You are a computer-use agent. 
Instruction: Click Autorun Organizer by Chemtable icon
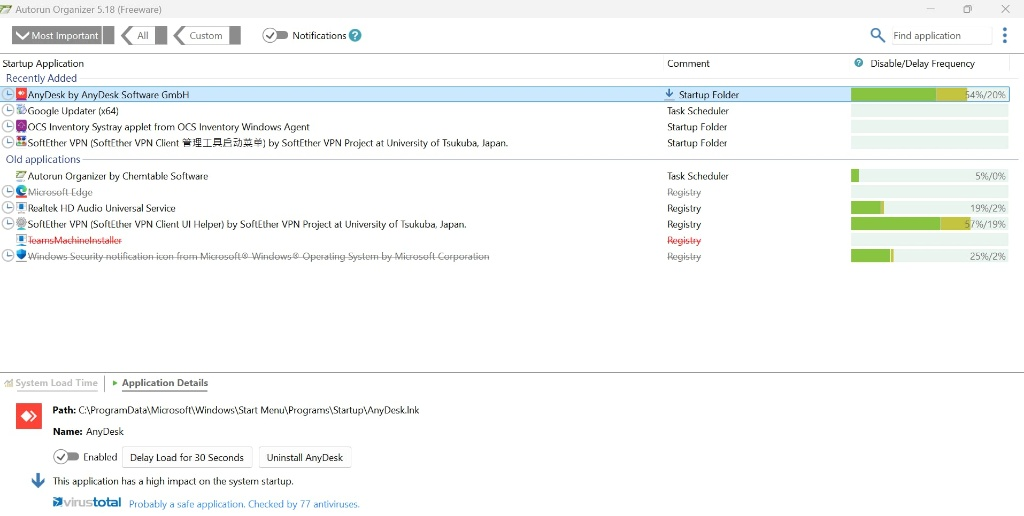[x=22, y=176]
